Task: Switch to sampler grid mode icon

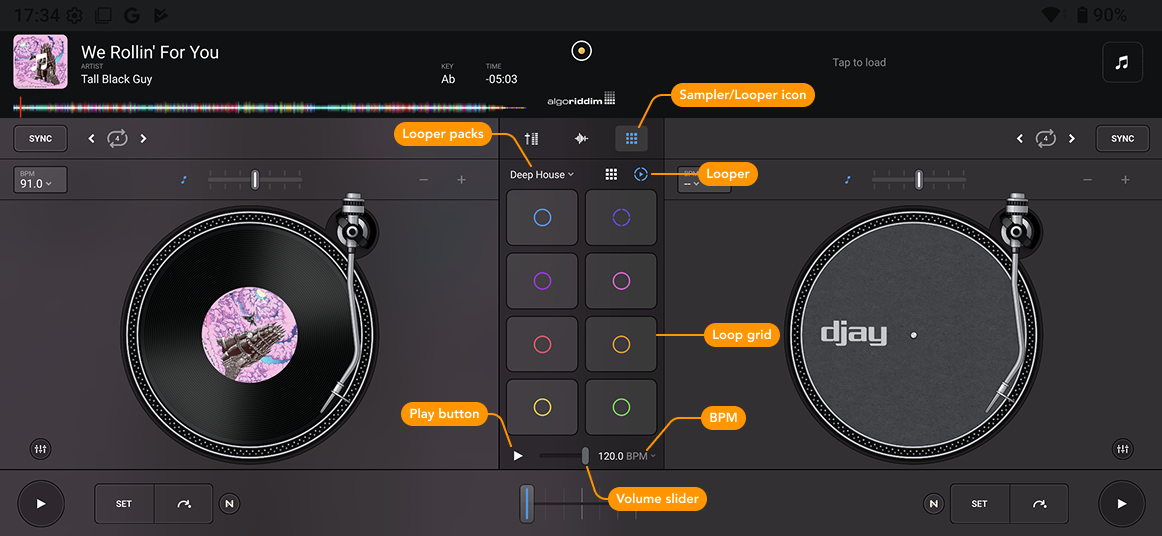Action: click(611, 174)
